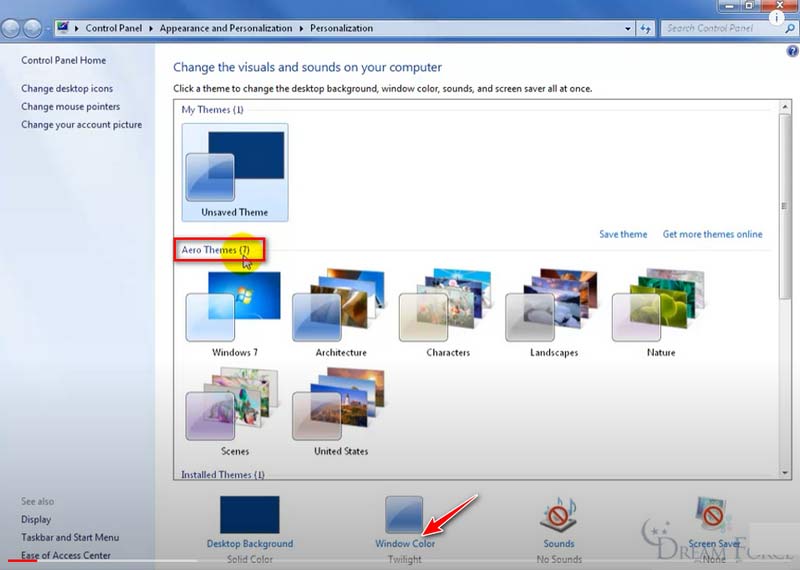Screen dimensions: 800x570
Task: Apply the Nature theme
Action: click(x=661, y=313)
